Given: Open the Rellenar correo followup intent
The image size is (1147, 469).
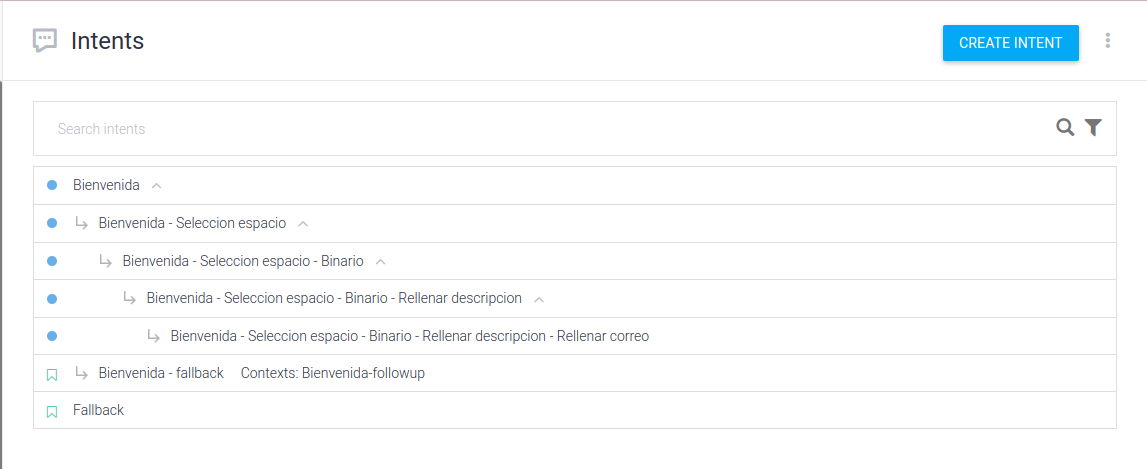Looking at the screenshot, I should [x=409, y=336].
